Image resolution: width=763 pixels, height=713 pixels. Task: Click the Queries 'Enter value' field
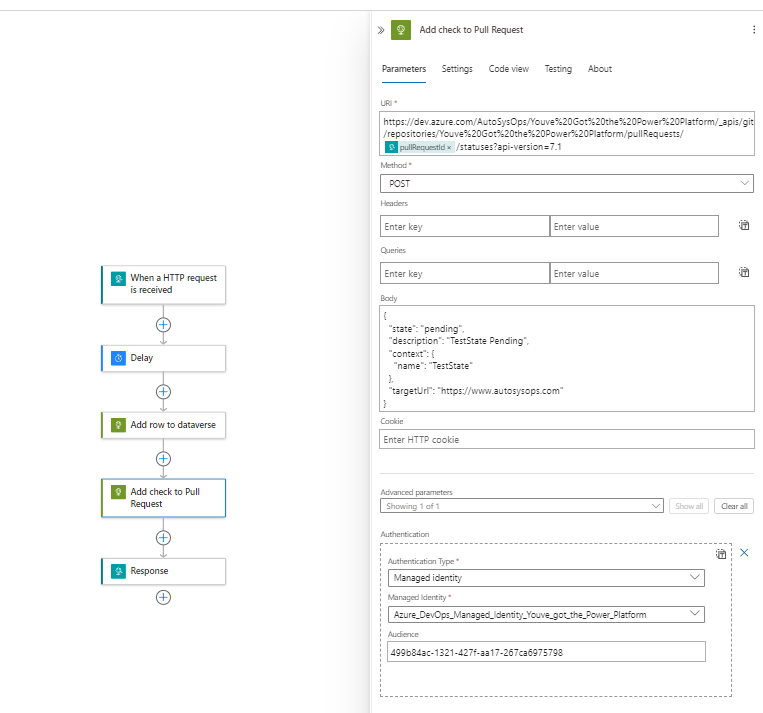tap(634, 274)
